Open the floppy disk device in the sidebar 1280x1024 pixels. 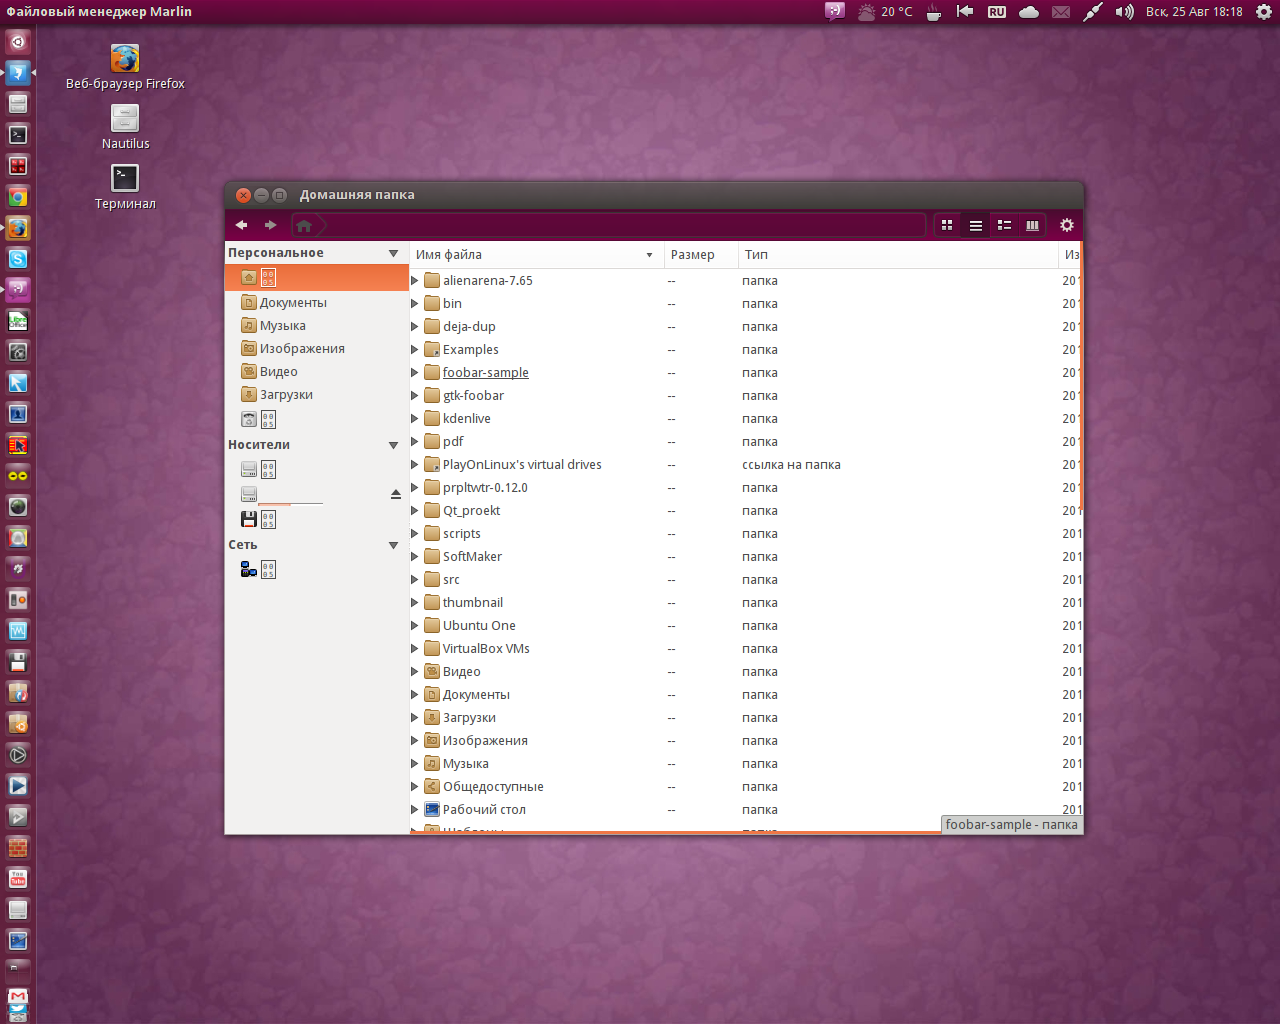click(249, 519)
